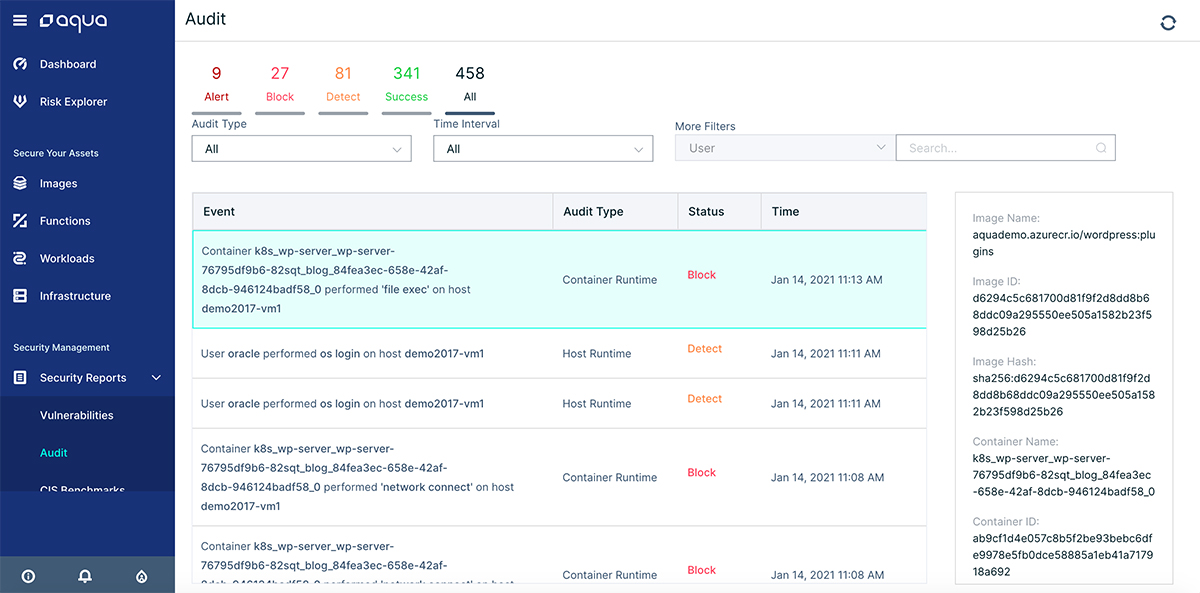Click the Container Name value in details

click(x=1064, y=475)
